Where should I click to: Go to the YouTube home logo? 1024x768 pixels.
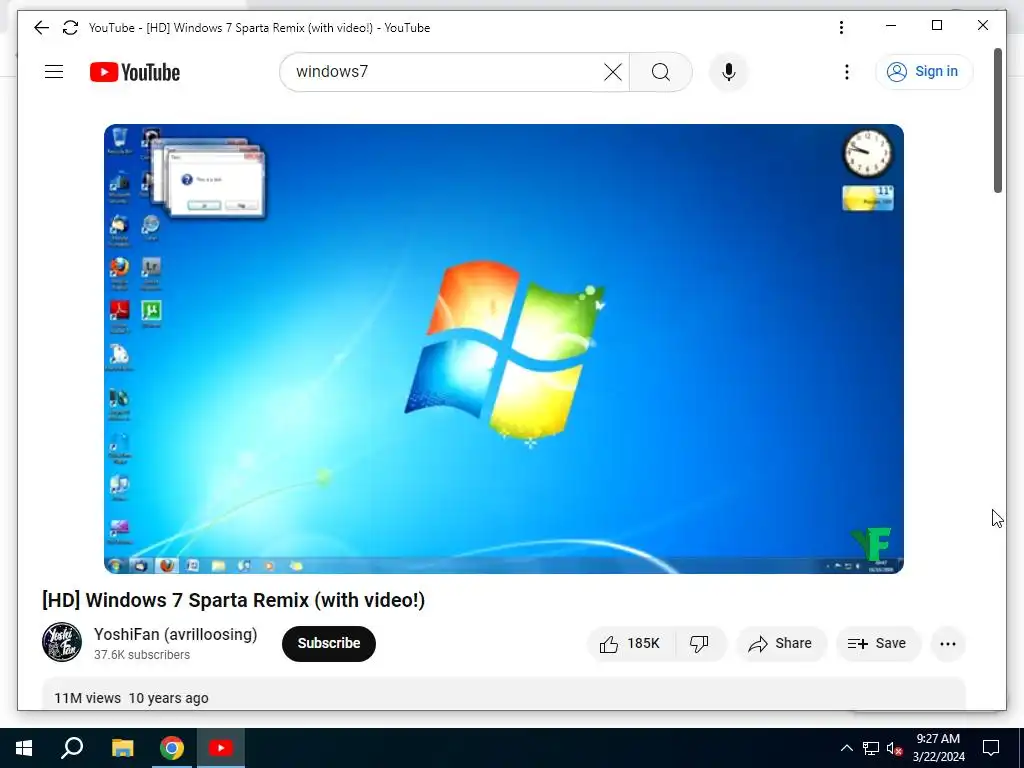[x=135, y=72]
